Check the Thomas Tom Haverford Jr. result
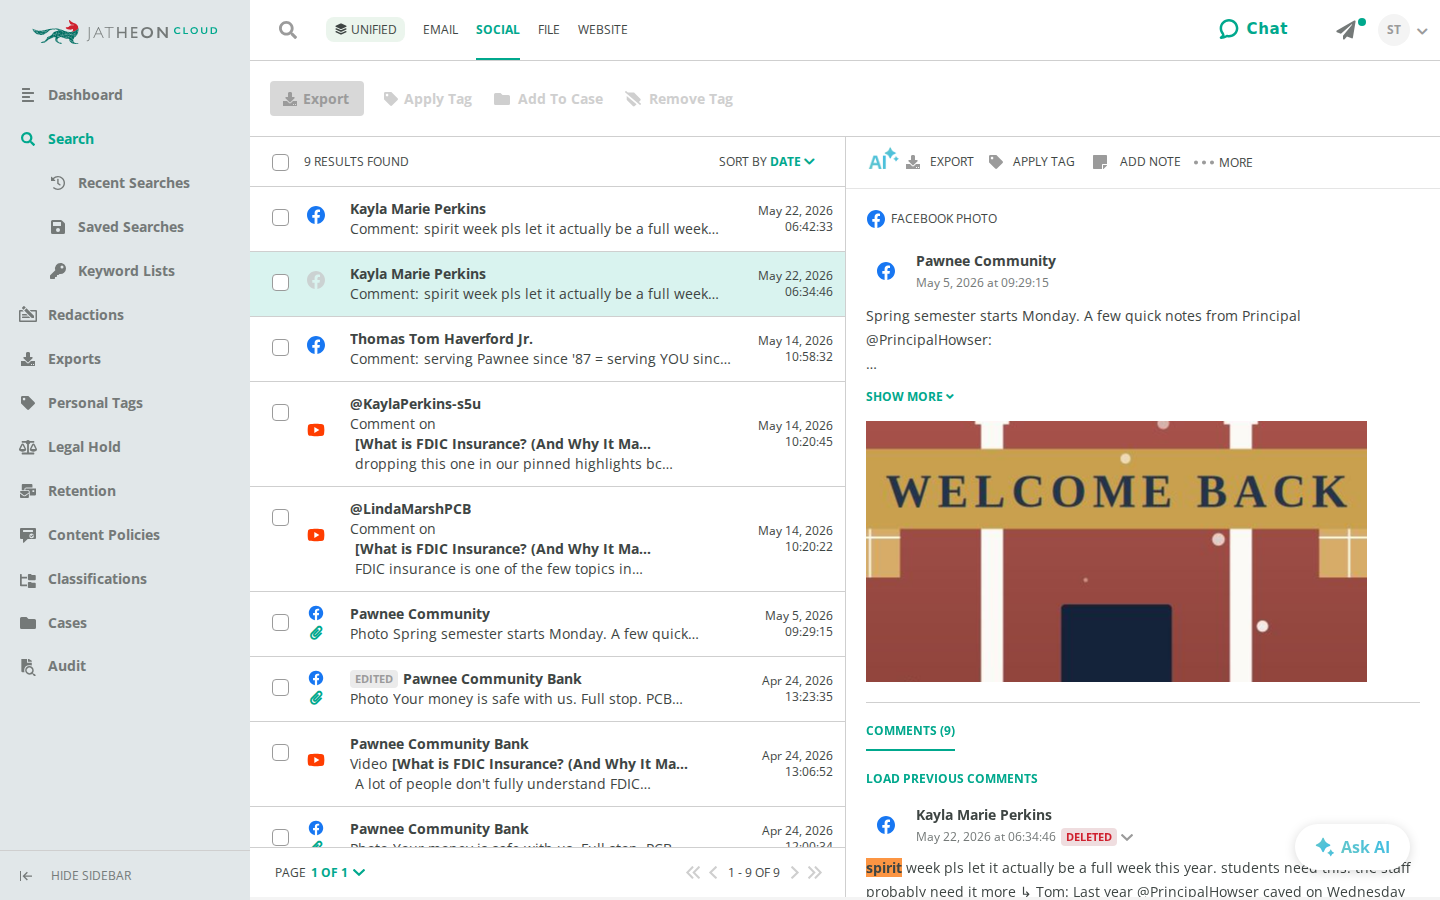This screenshot has height=900, width=1440. click(x=281, y=347)
